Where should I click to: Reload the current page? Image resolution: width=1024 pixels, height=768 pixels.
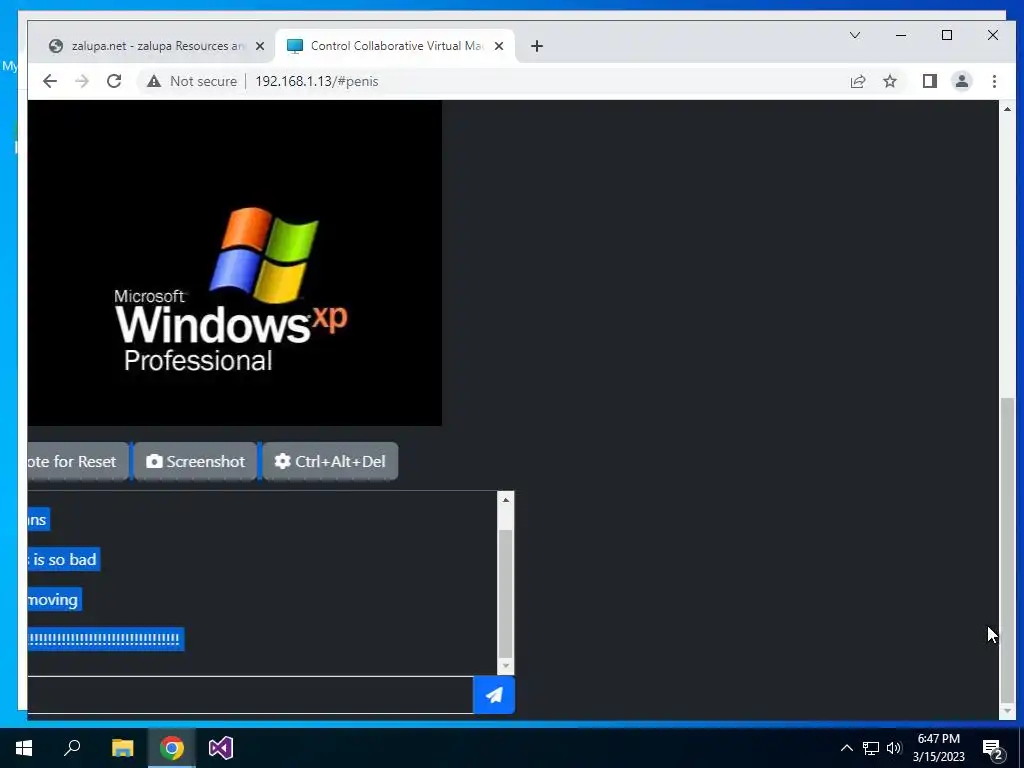[x=114, y=81]
